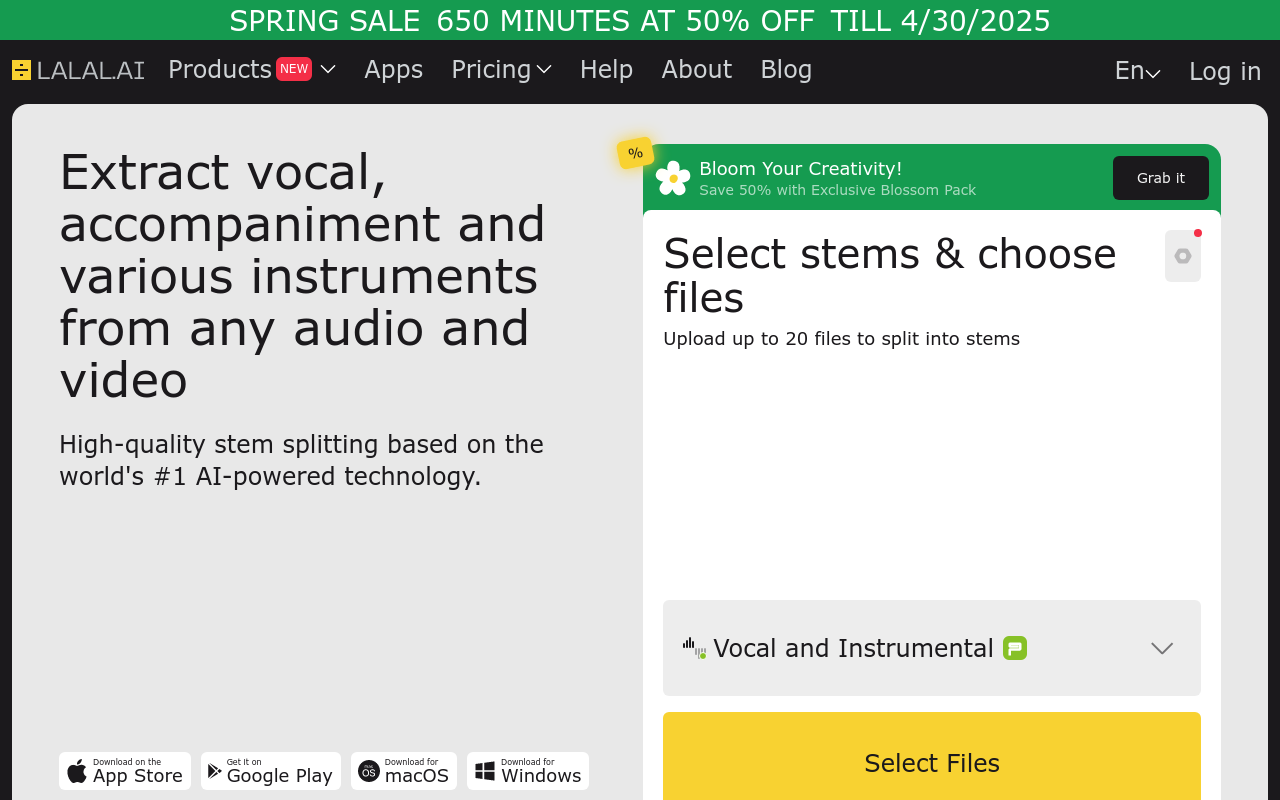Click the green info icon beside Vocal and Instrumental
Image resolution: width=1280 pixels, height=800 pixels.
tap(1015, 648)
